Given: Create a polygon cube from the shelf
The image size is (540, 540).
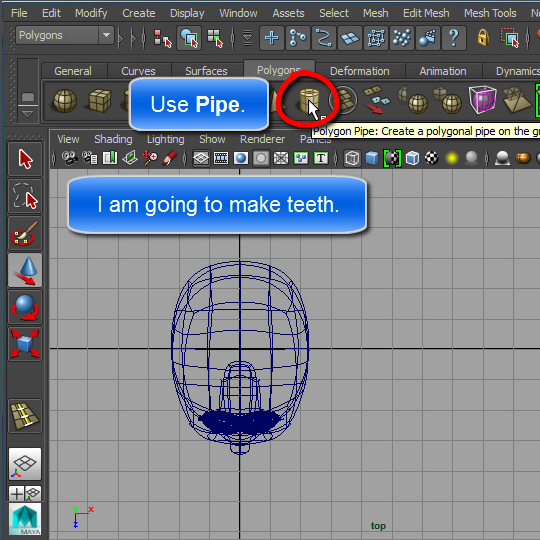Looking at the screenshot, I should (x=100, y=101).
